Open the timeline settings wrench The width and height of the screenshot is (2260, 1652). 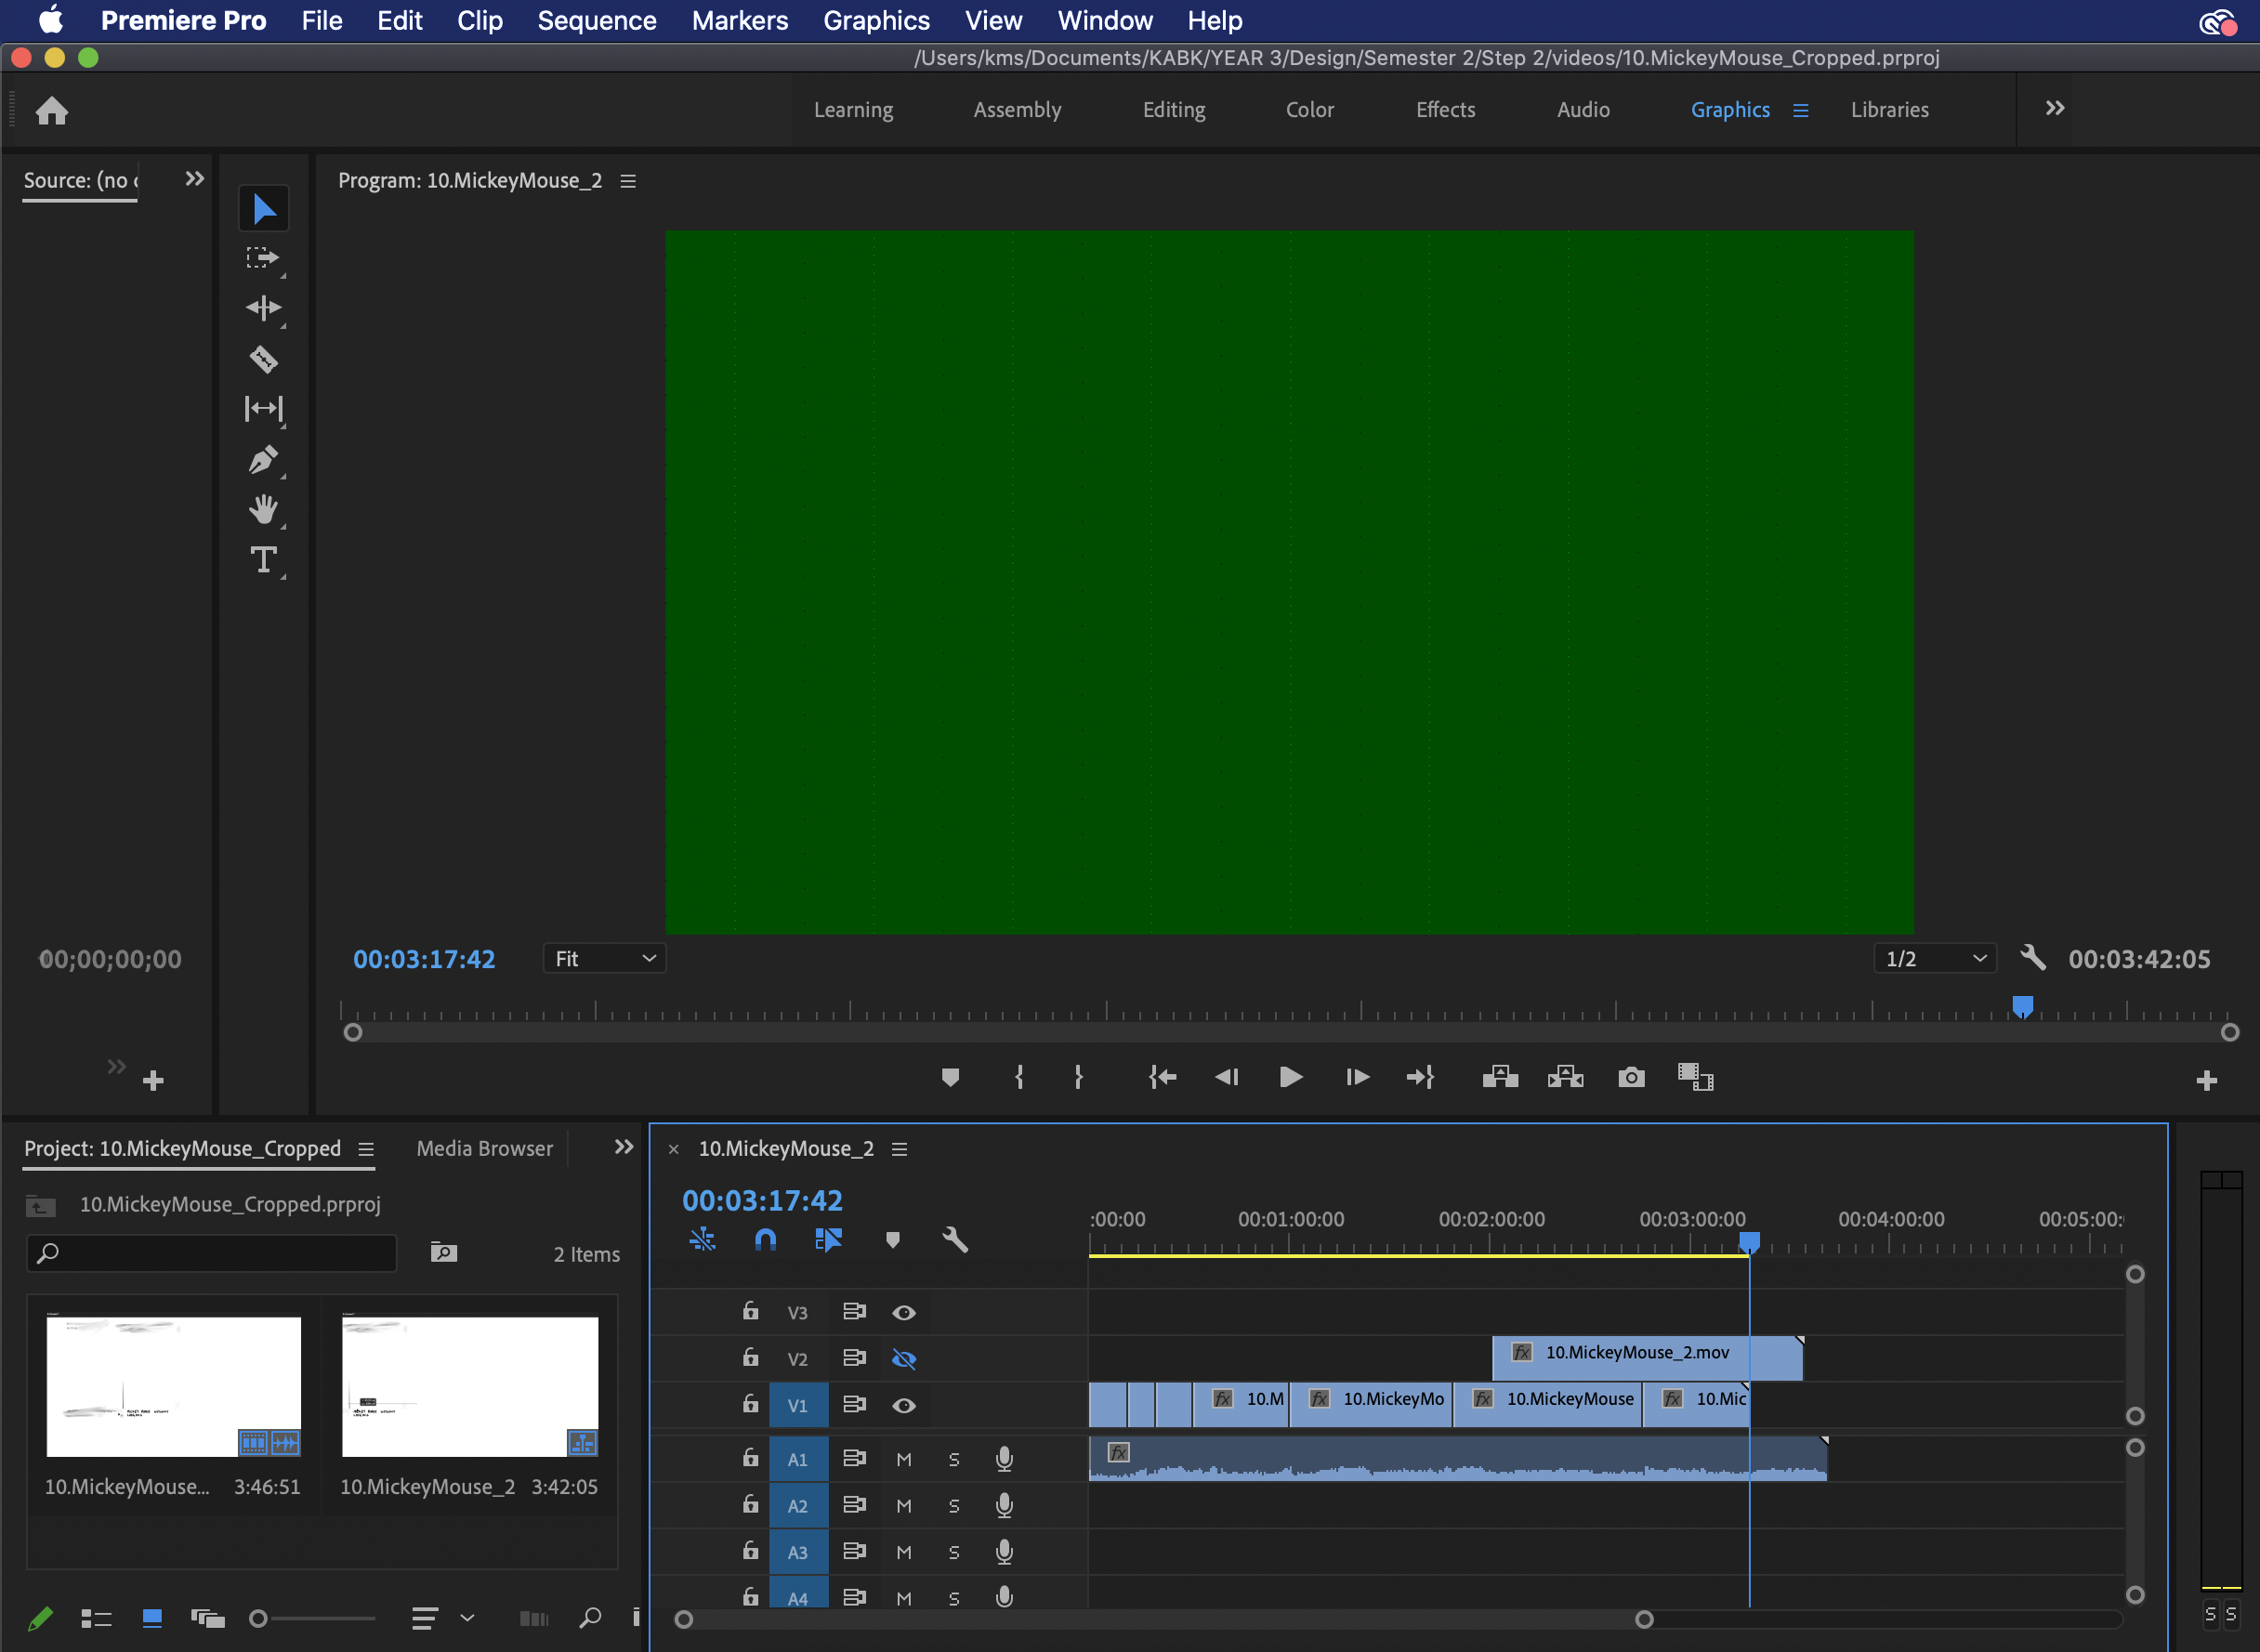tap(956, 1240)
